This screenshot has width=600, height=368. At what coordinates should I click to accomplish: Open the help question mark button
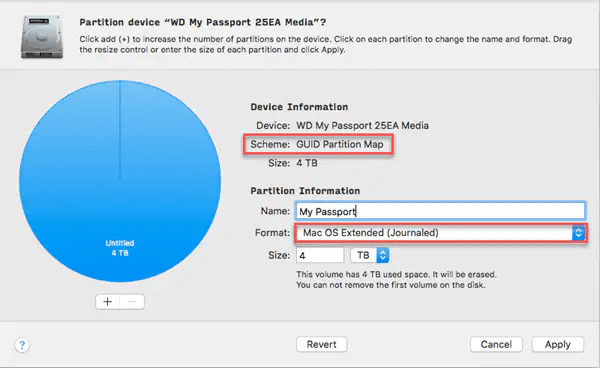22,345
